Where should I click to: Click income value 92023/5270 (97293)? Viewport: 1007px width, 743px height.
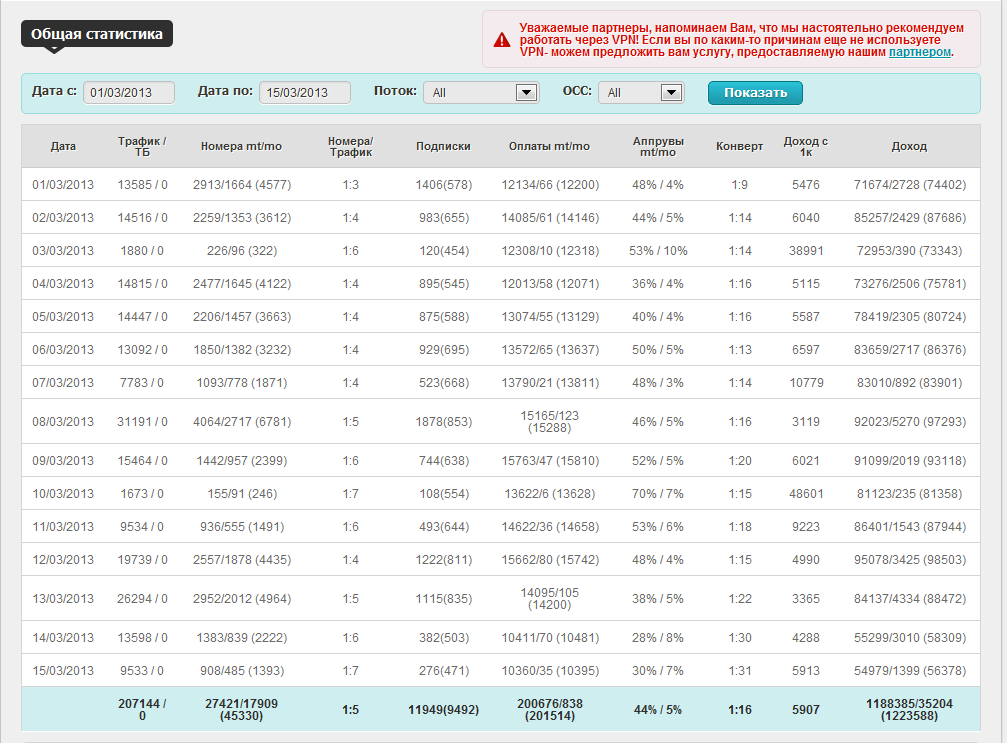click(909, 422)
